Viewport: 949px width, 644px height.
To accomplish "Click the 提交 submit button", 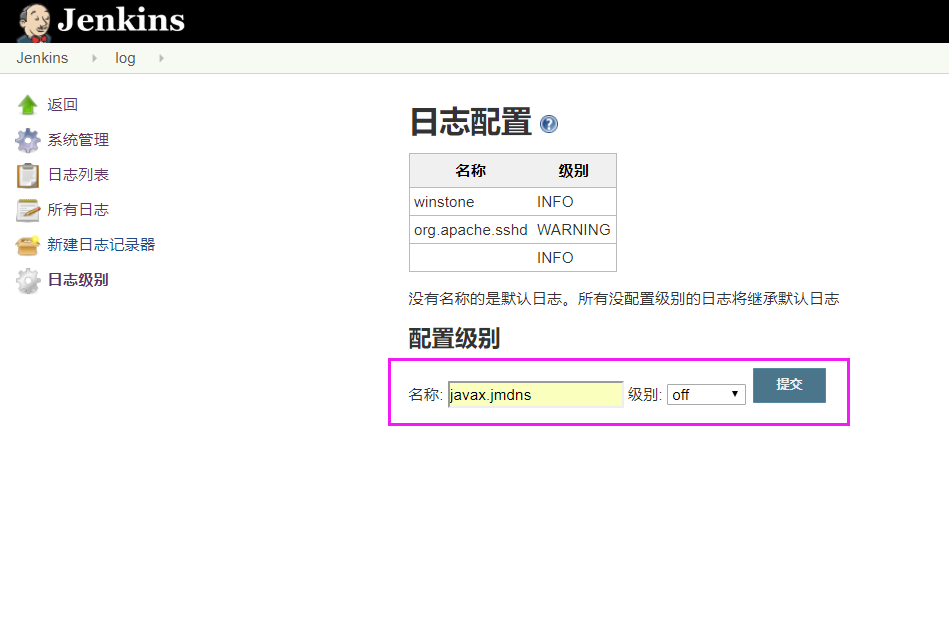I will click(x=789, y=385).
